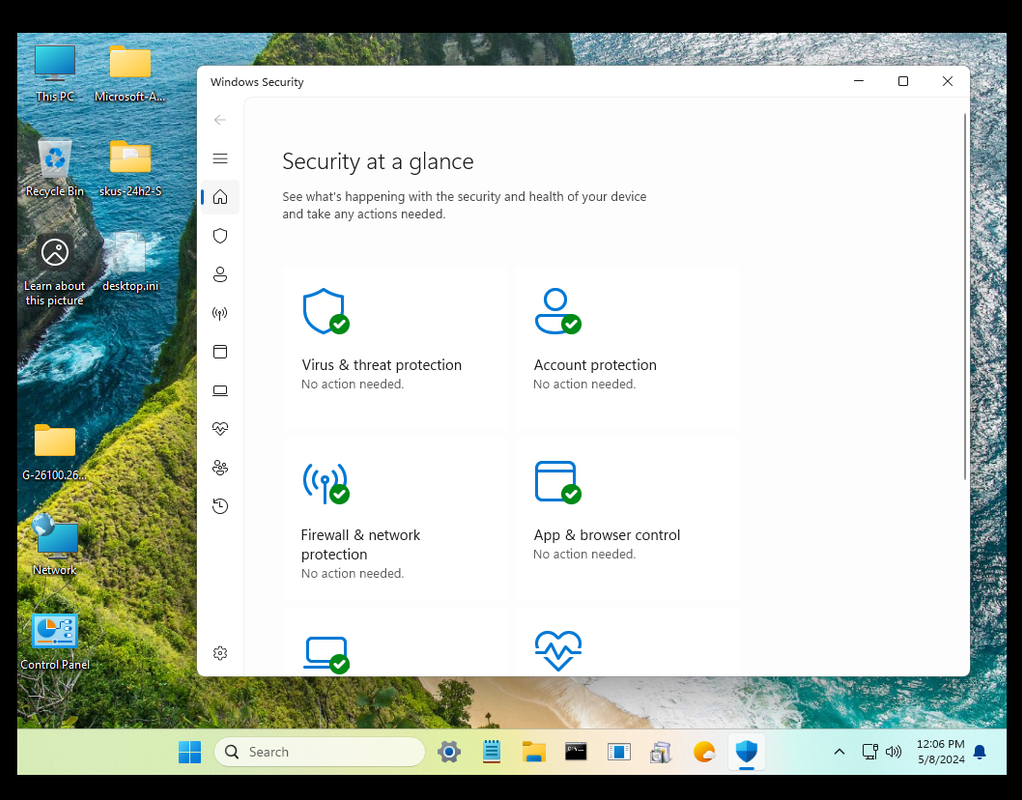Click the Device health heart tile icon
This screenshot has width=1022, height=800.
click(558, 650)
